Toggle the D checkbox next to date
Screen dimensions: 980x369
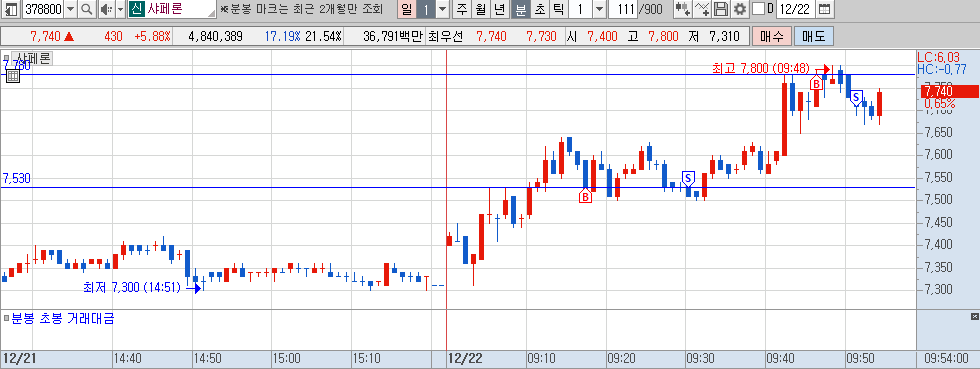pyautogui.click(x=758, y=9)
